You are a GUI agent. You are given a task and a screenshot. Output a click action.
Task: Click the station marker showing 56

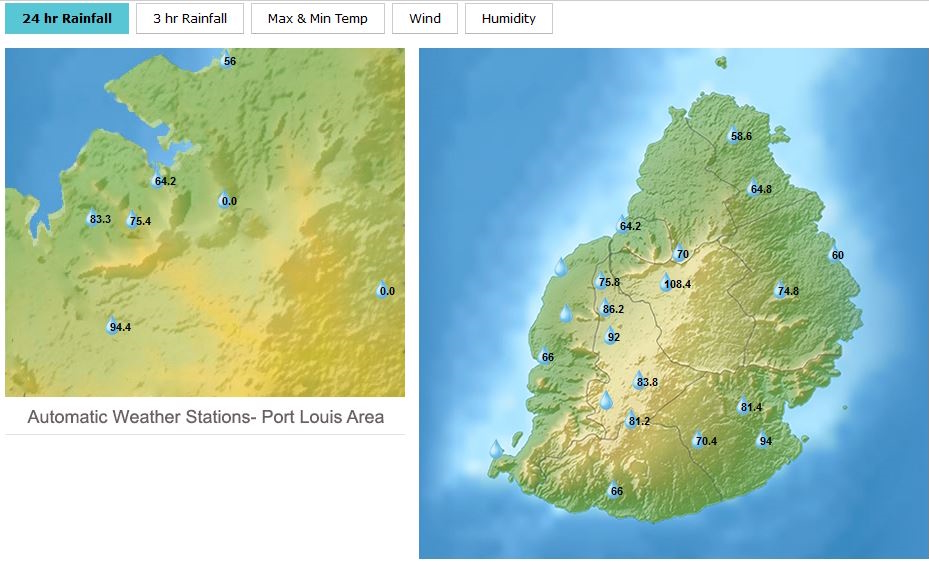point(225,60)
